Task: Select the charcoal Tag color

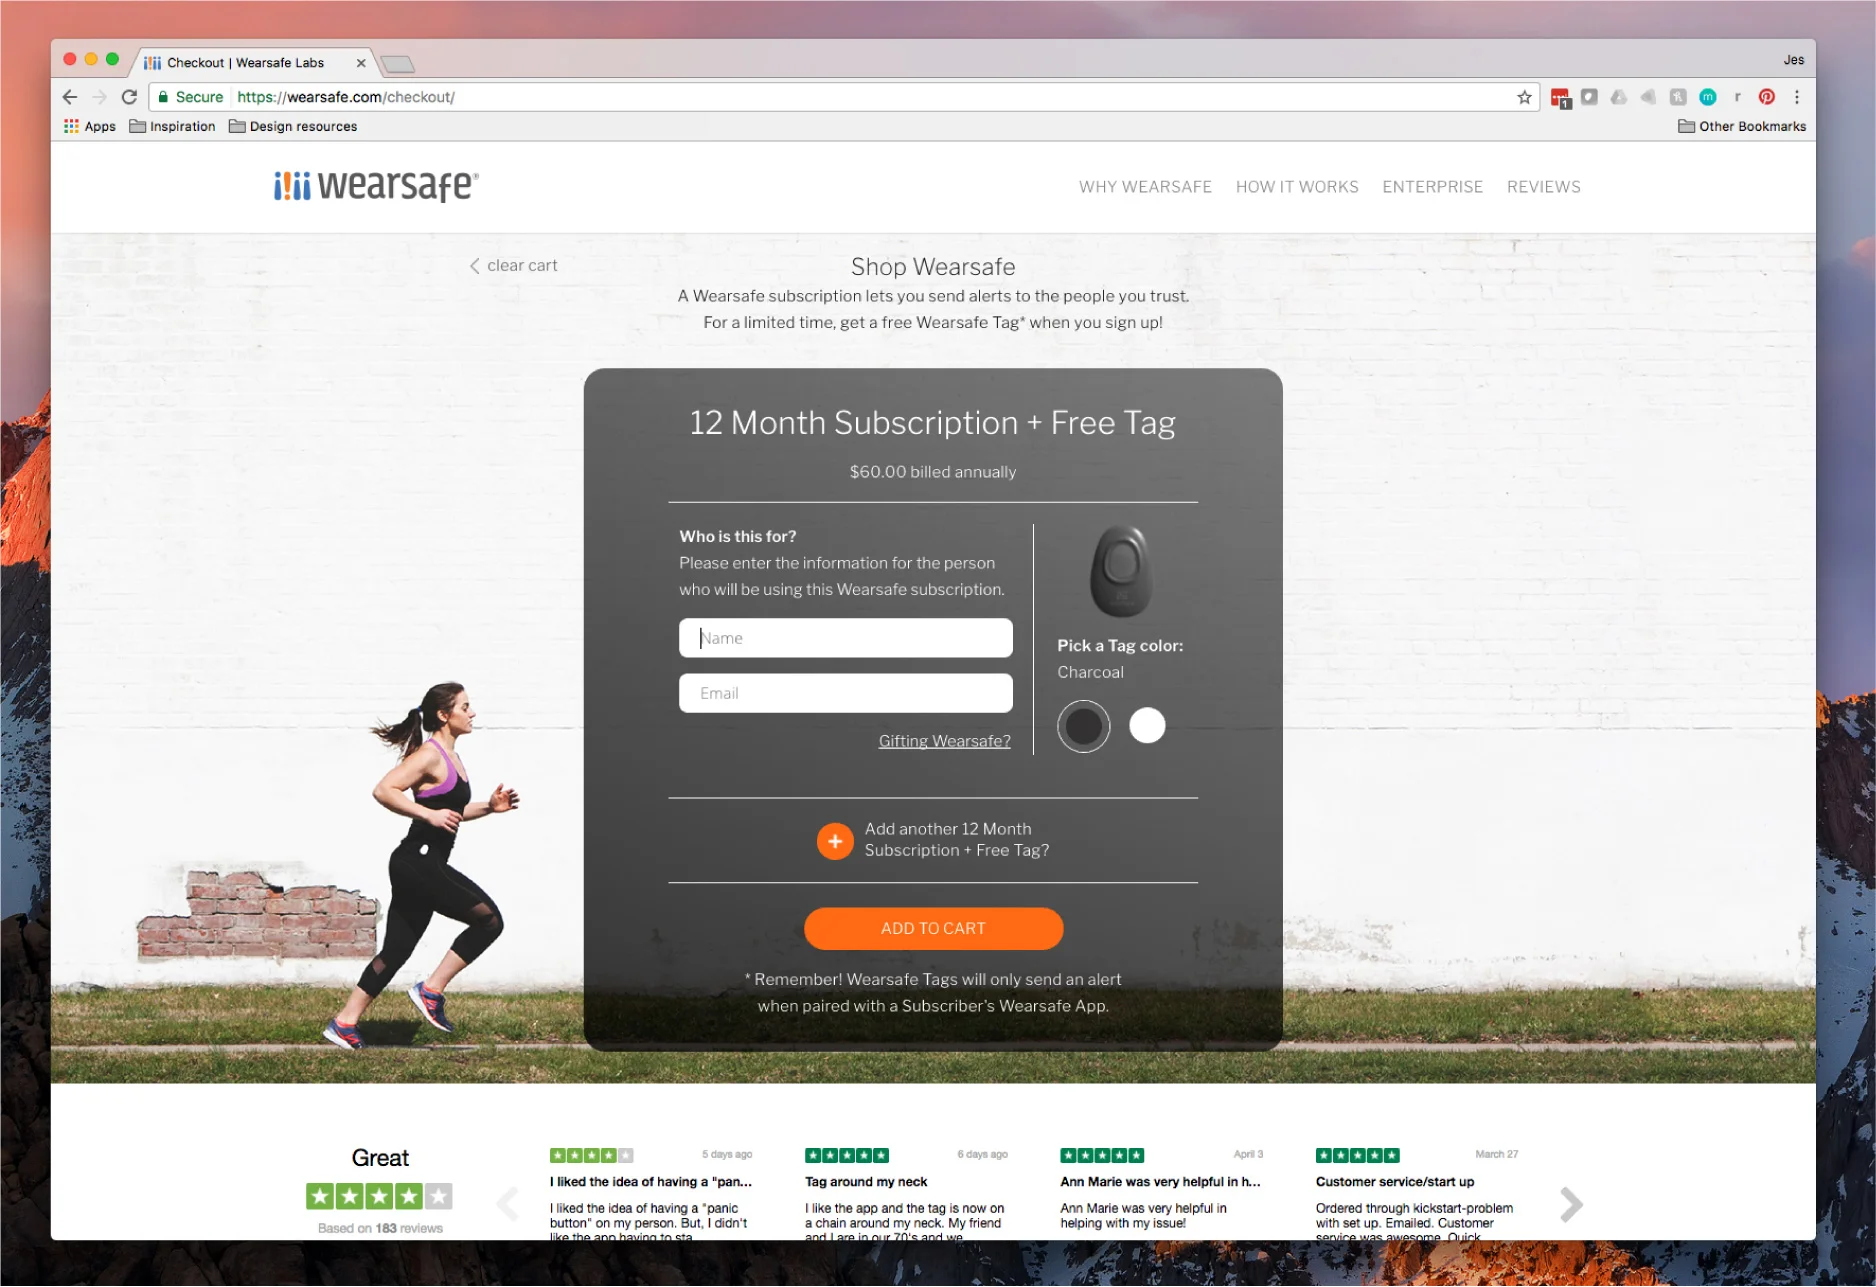Action: tap(1083, 726)
